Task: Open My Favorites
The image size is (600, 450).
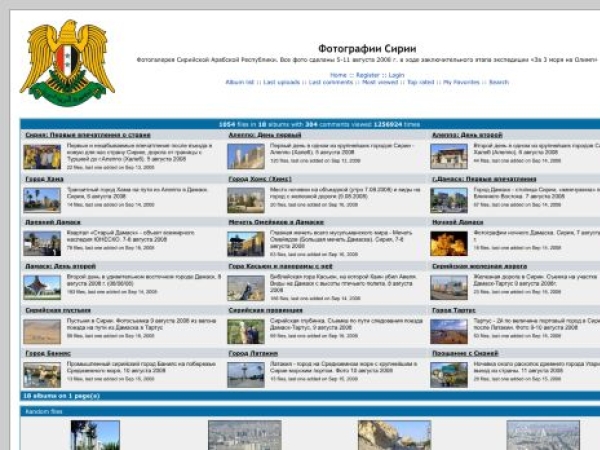Action: pyautogui.click(x=461, y=82)
